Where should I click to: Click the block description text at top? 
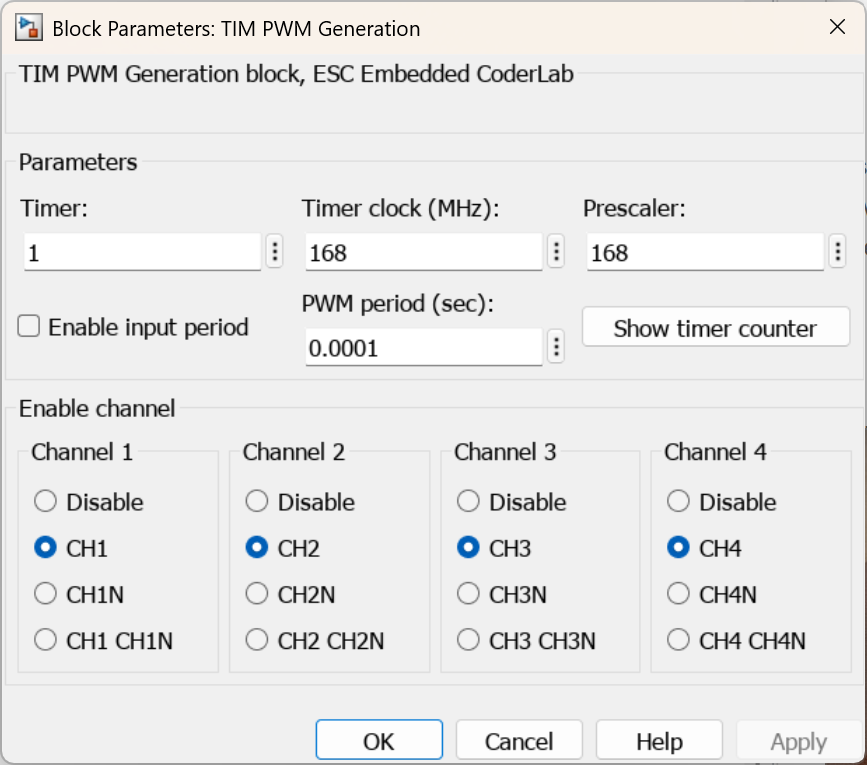[x=296, y=74]
